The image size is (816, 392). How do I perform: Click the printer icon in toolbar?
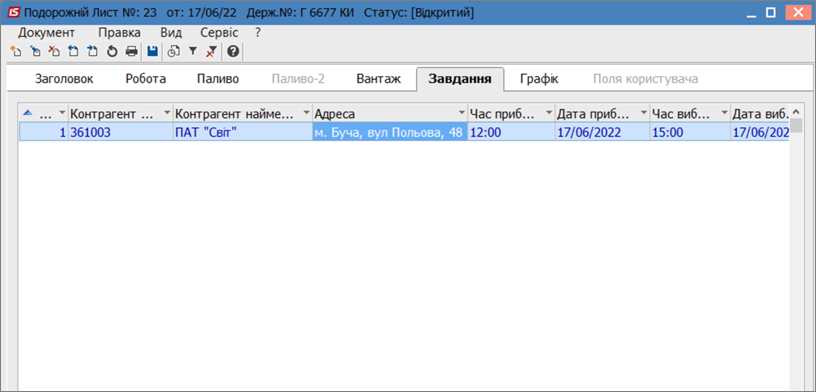tap(132, 51)
